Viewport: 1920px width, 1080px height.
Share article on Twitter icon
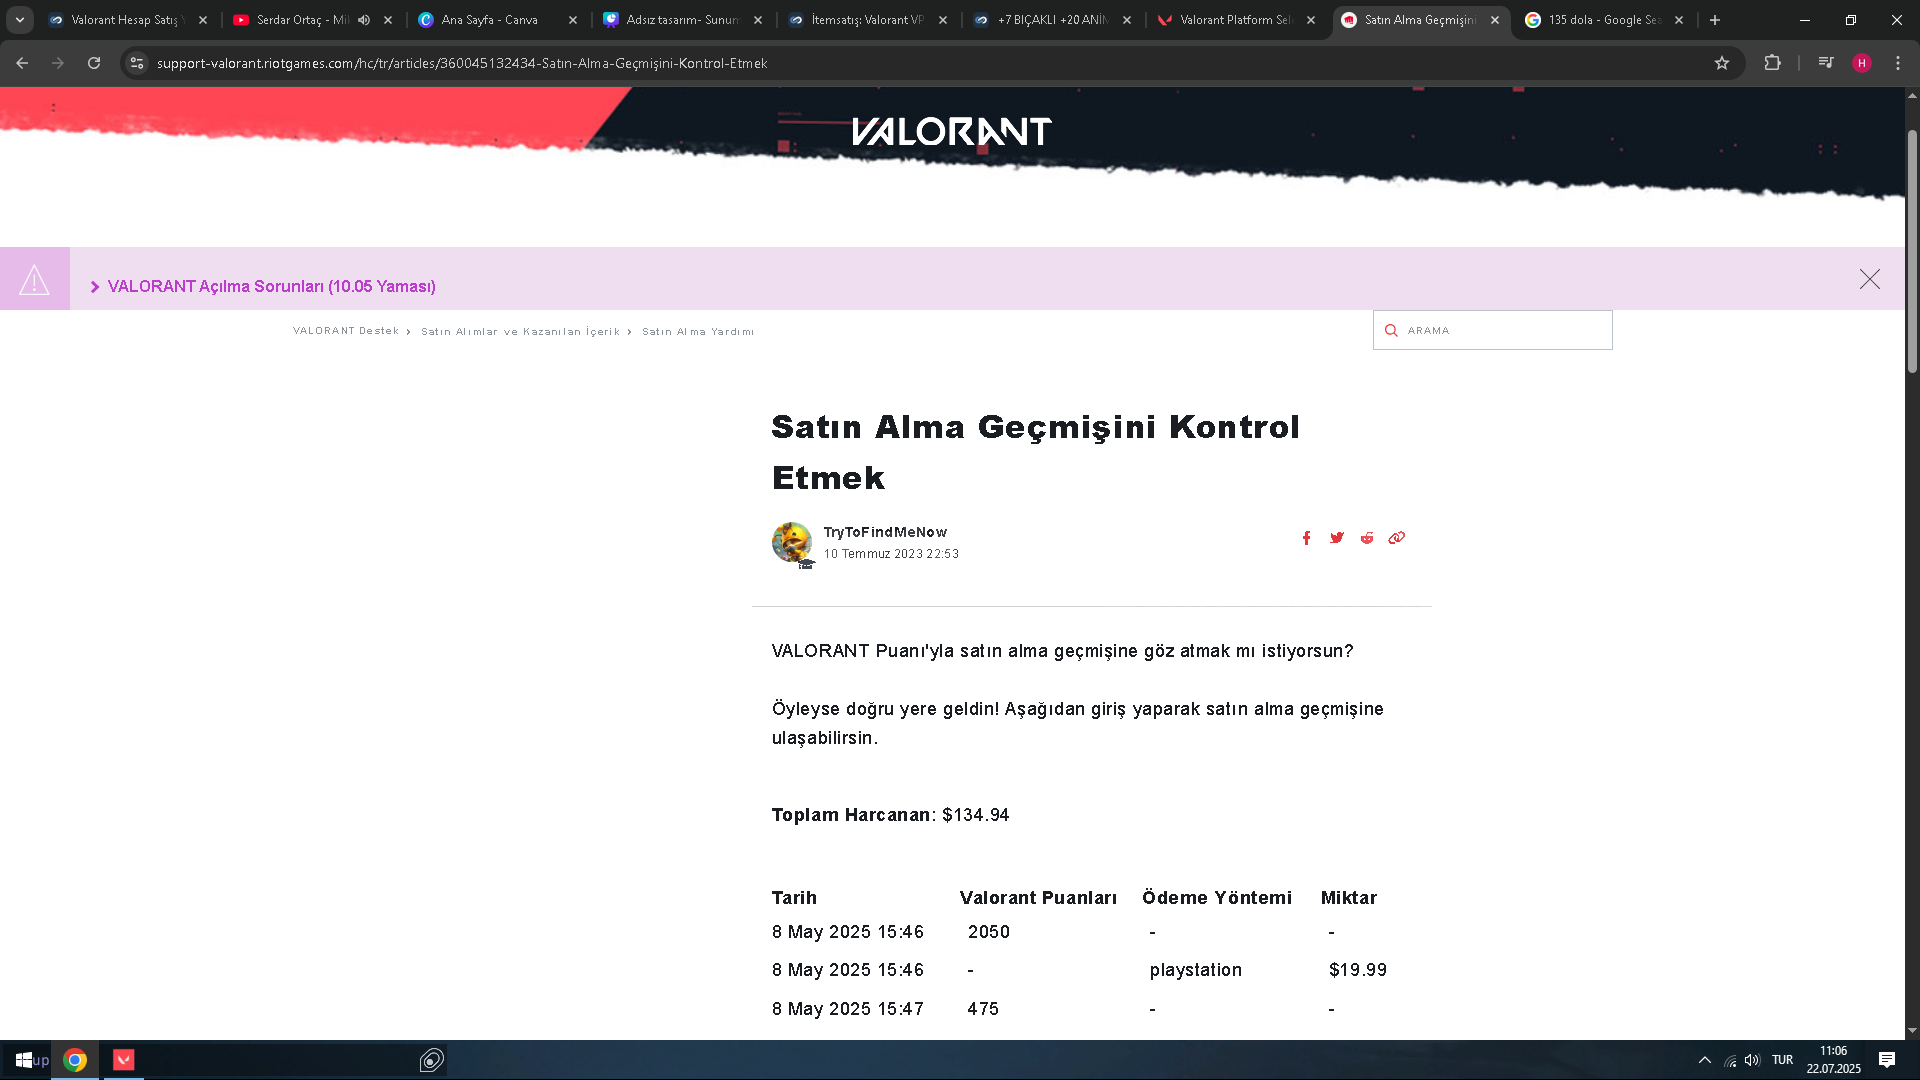1337,538
